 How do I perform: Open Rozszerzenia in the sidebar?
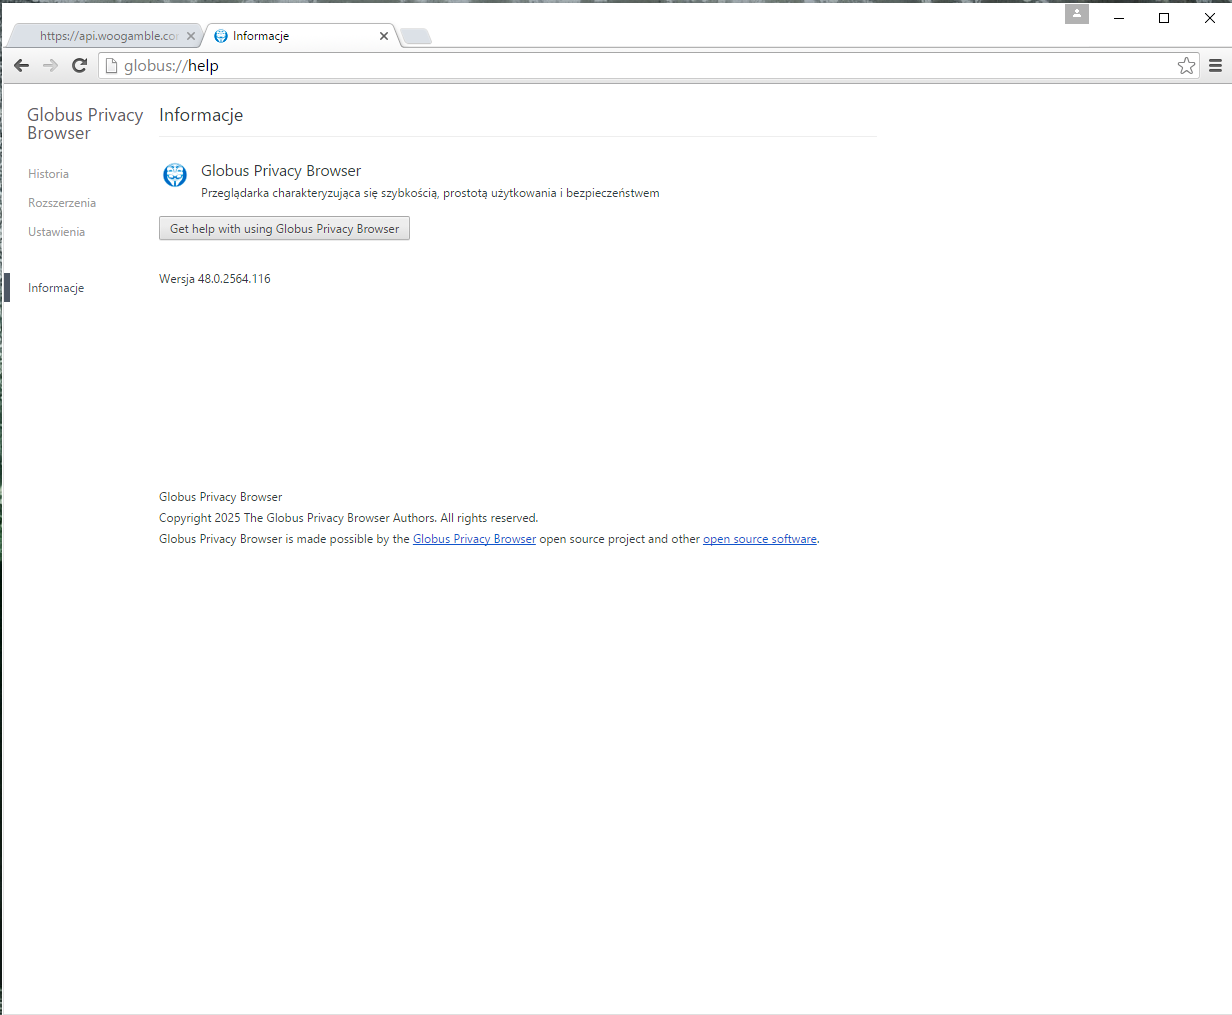[62, 203]
